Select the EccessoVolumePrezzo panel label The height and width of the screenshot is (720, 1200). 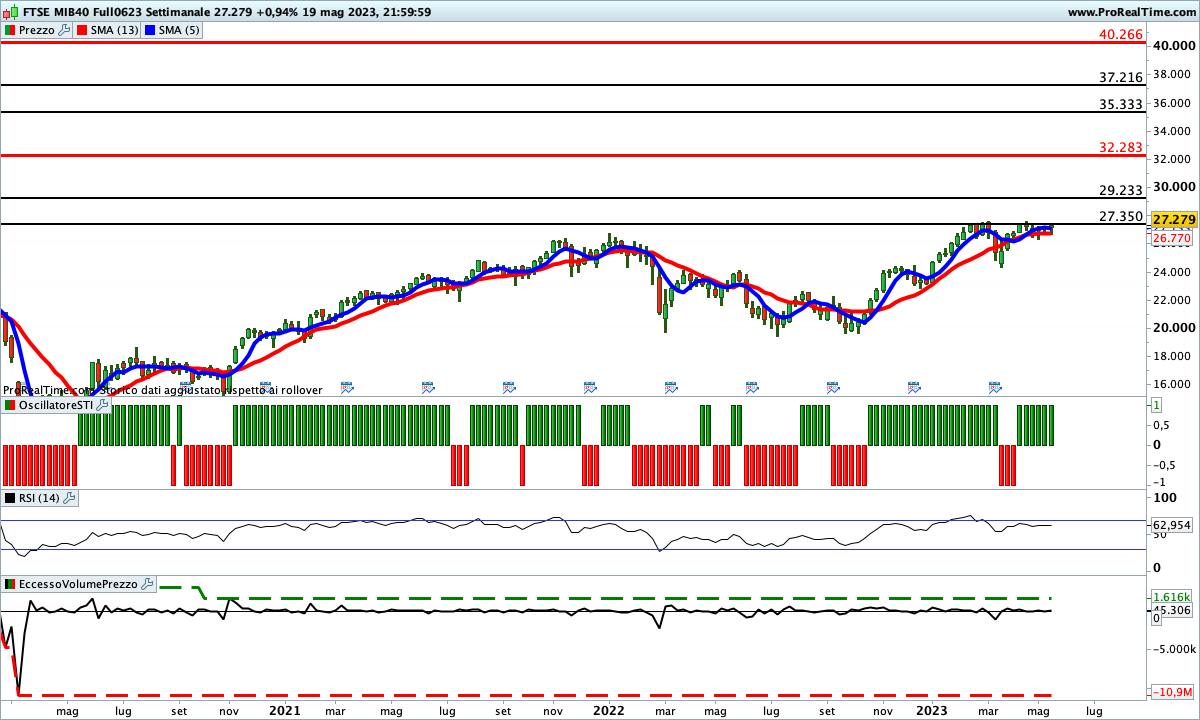click(79, 584)
